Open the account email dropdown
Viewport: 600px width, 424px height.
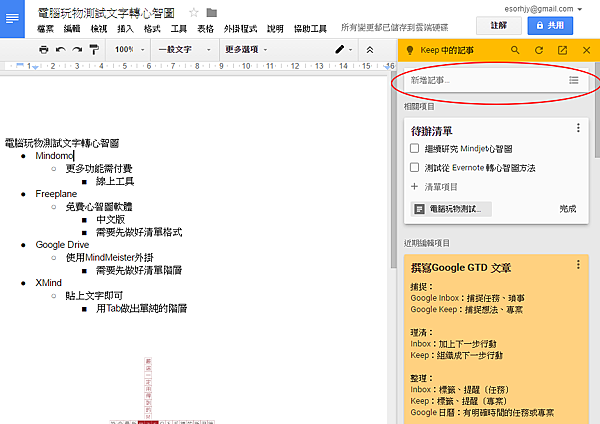coord(543,9)
